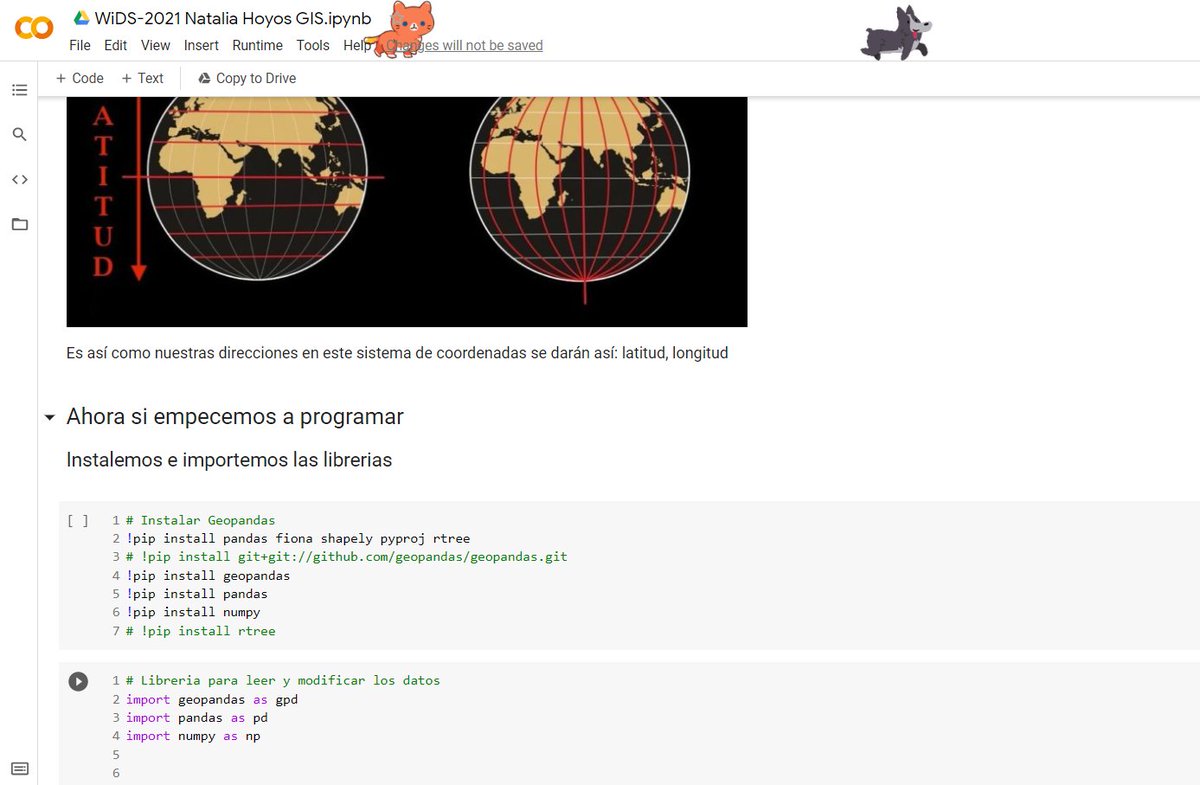Screen dimensions: 1200x785
Task: Open the code snippets sidebar icon
Action: 19,179
